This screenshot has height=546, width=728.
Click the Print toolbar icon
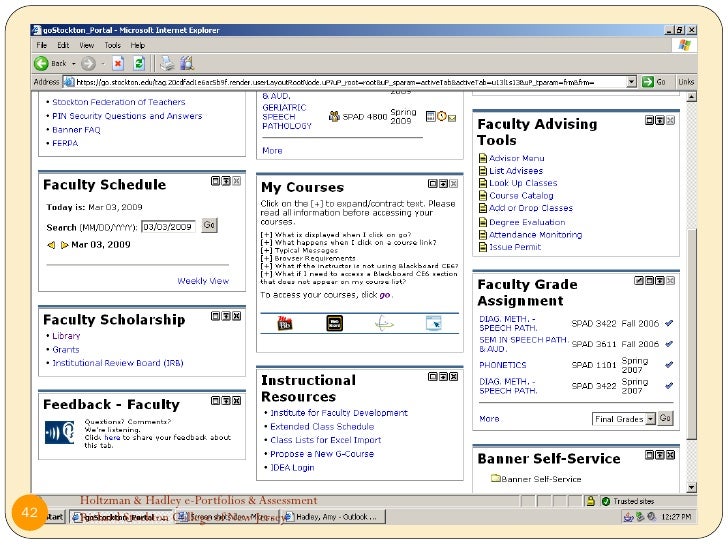167,63
